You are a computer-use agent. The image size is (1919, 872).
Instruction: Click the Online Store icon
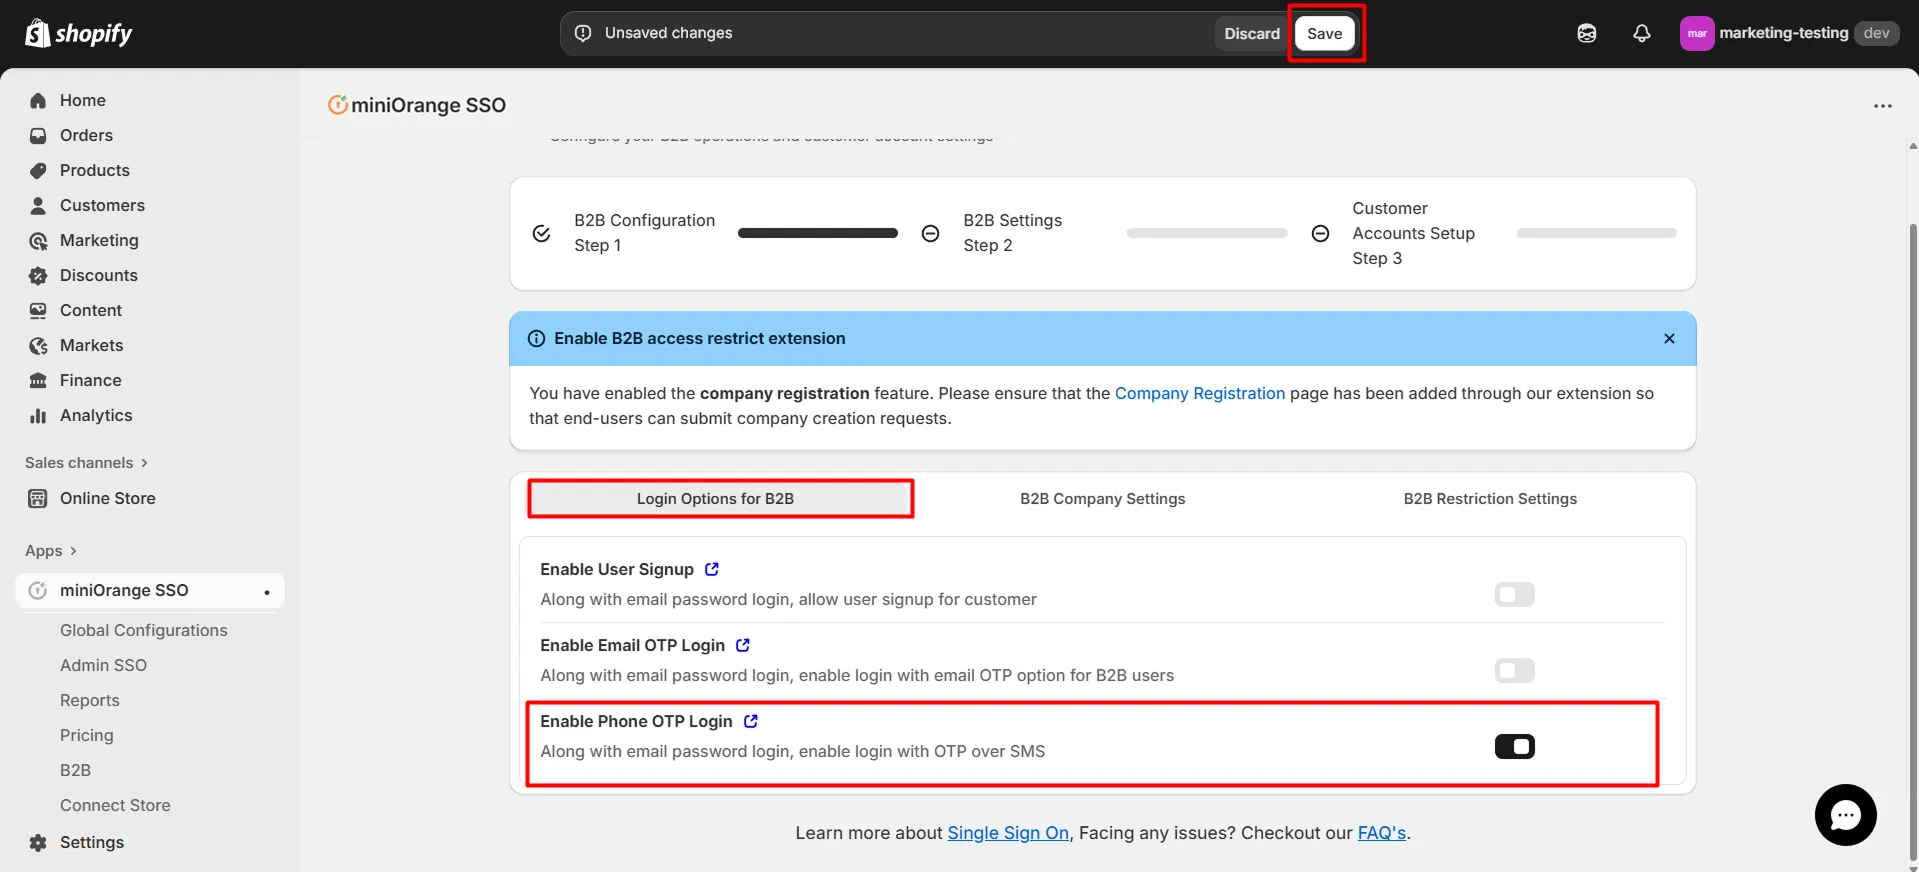[38, 498]
